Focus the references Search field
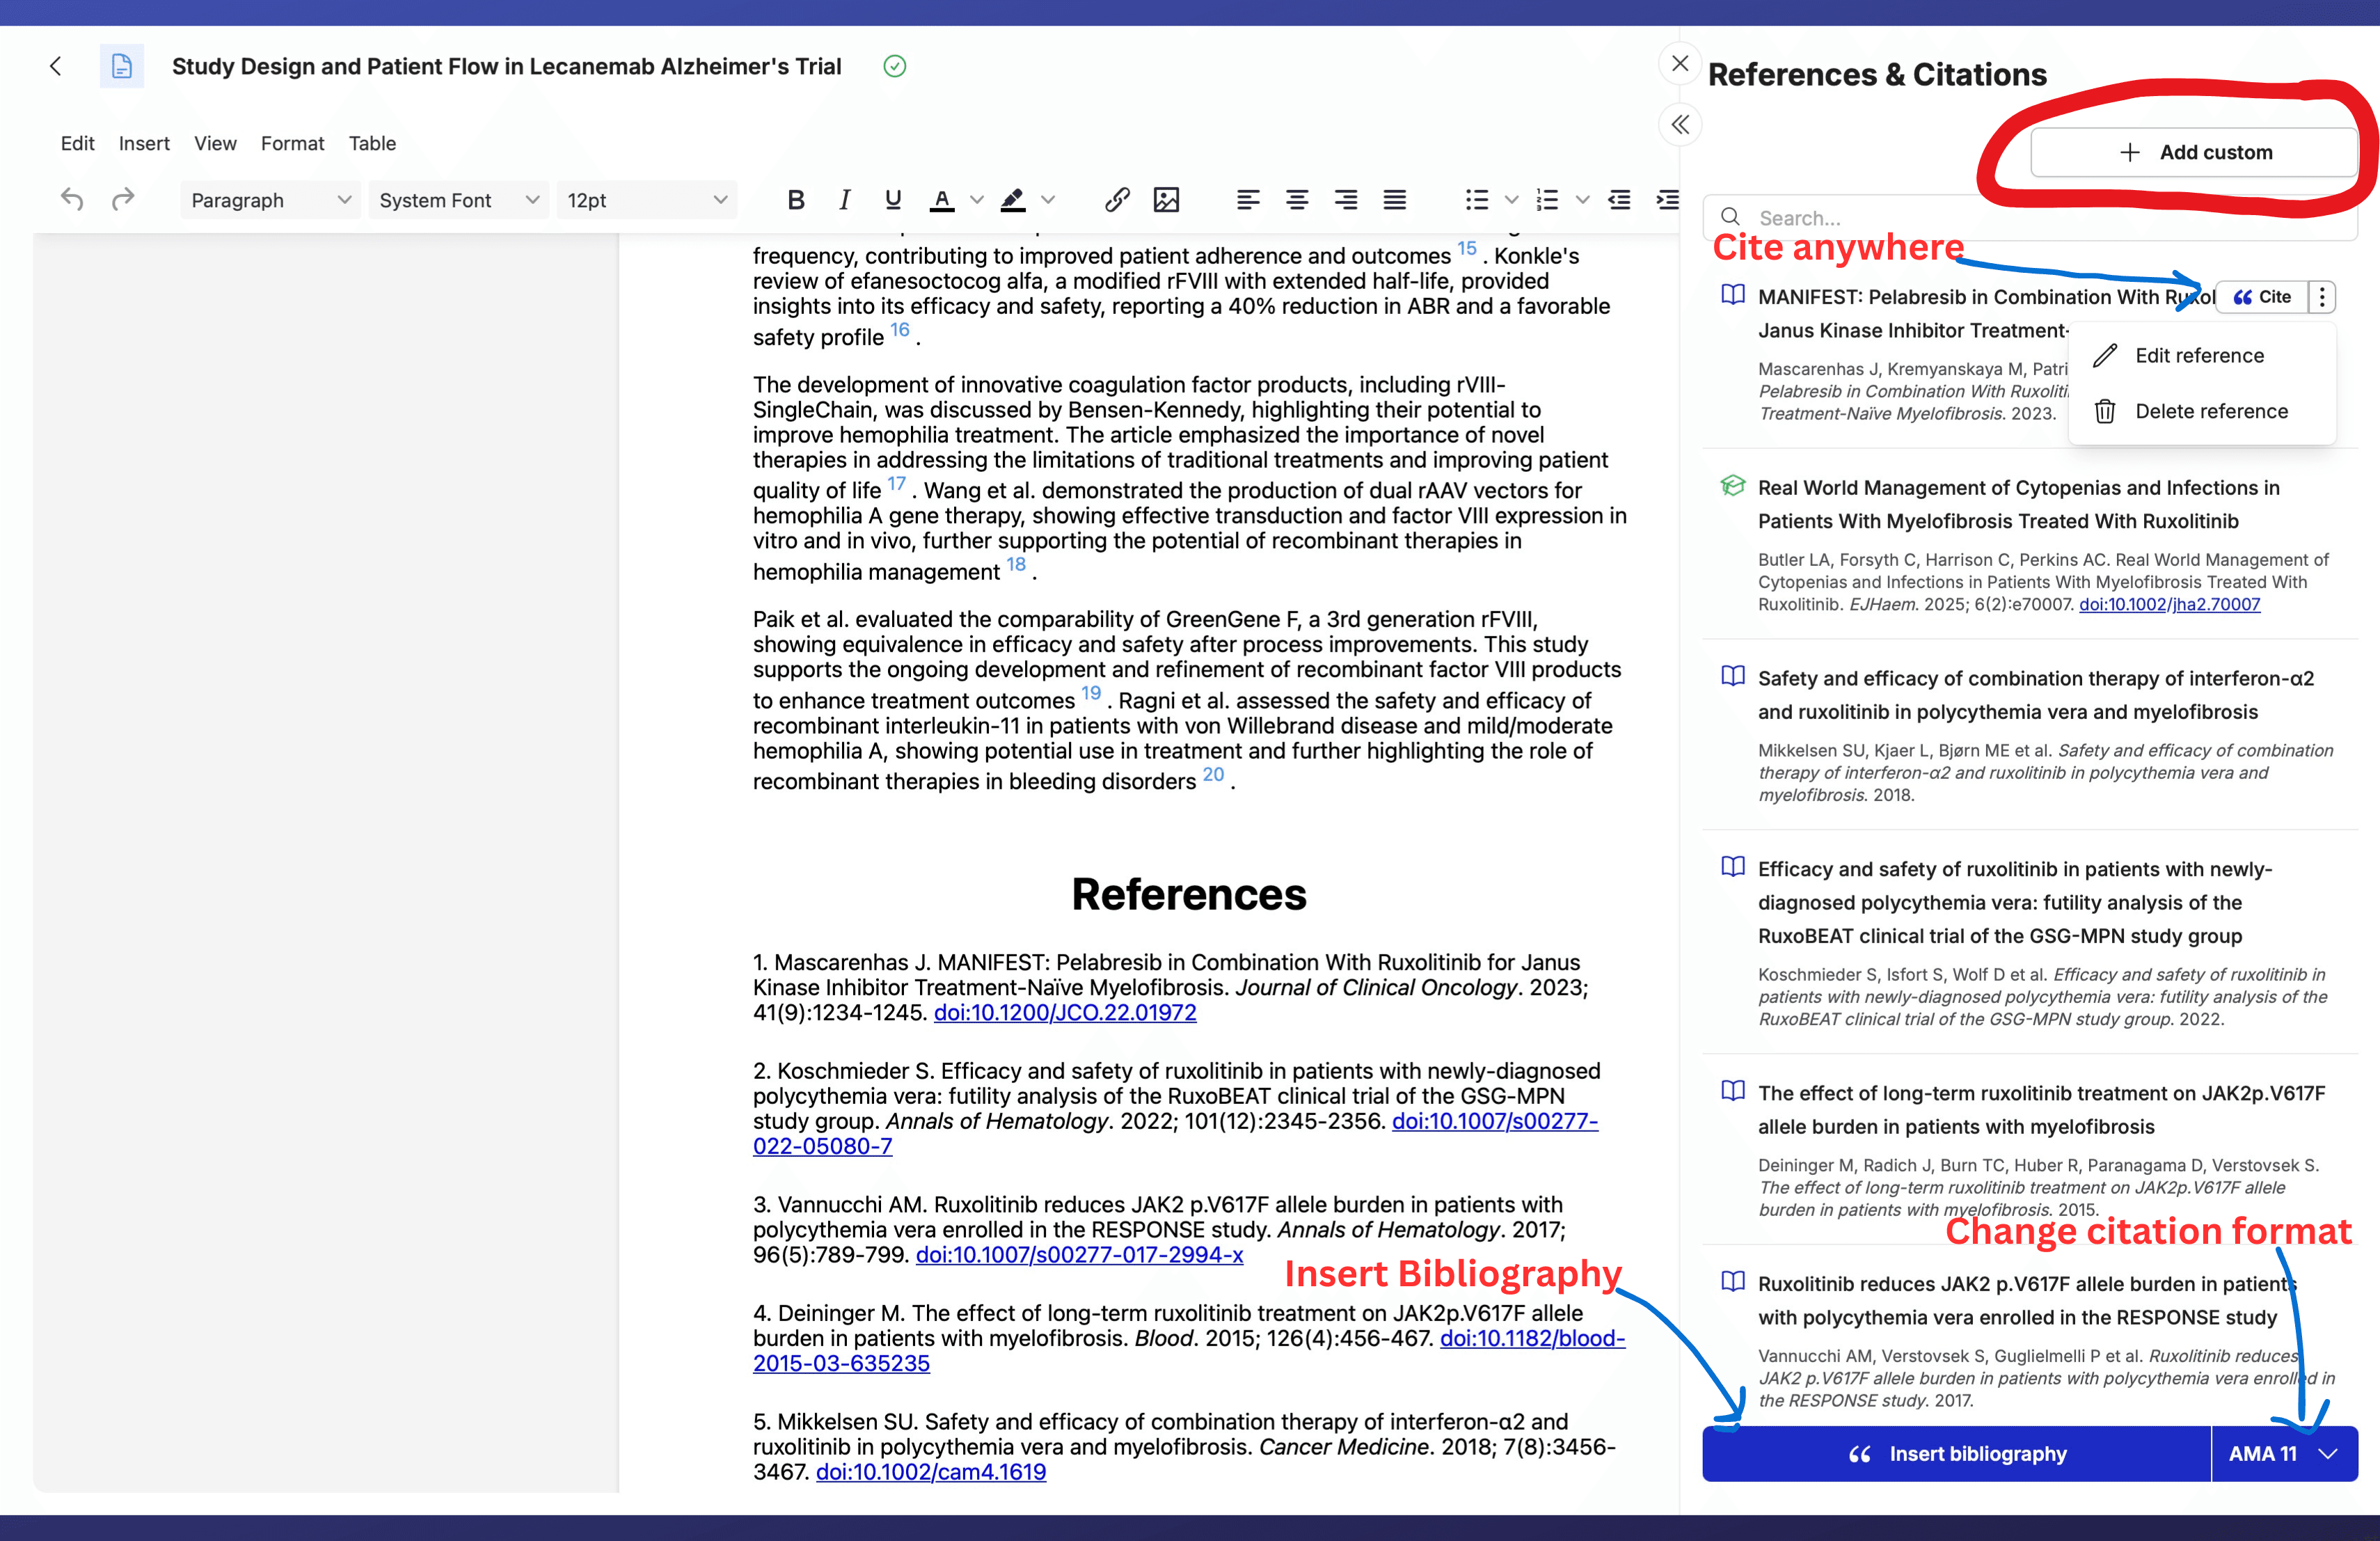Image resolution: width=2380 pixels, height=1541 pixels. point(2030,217)
